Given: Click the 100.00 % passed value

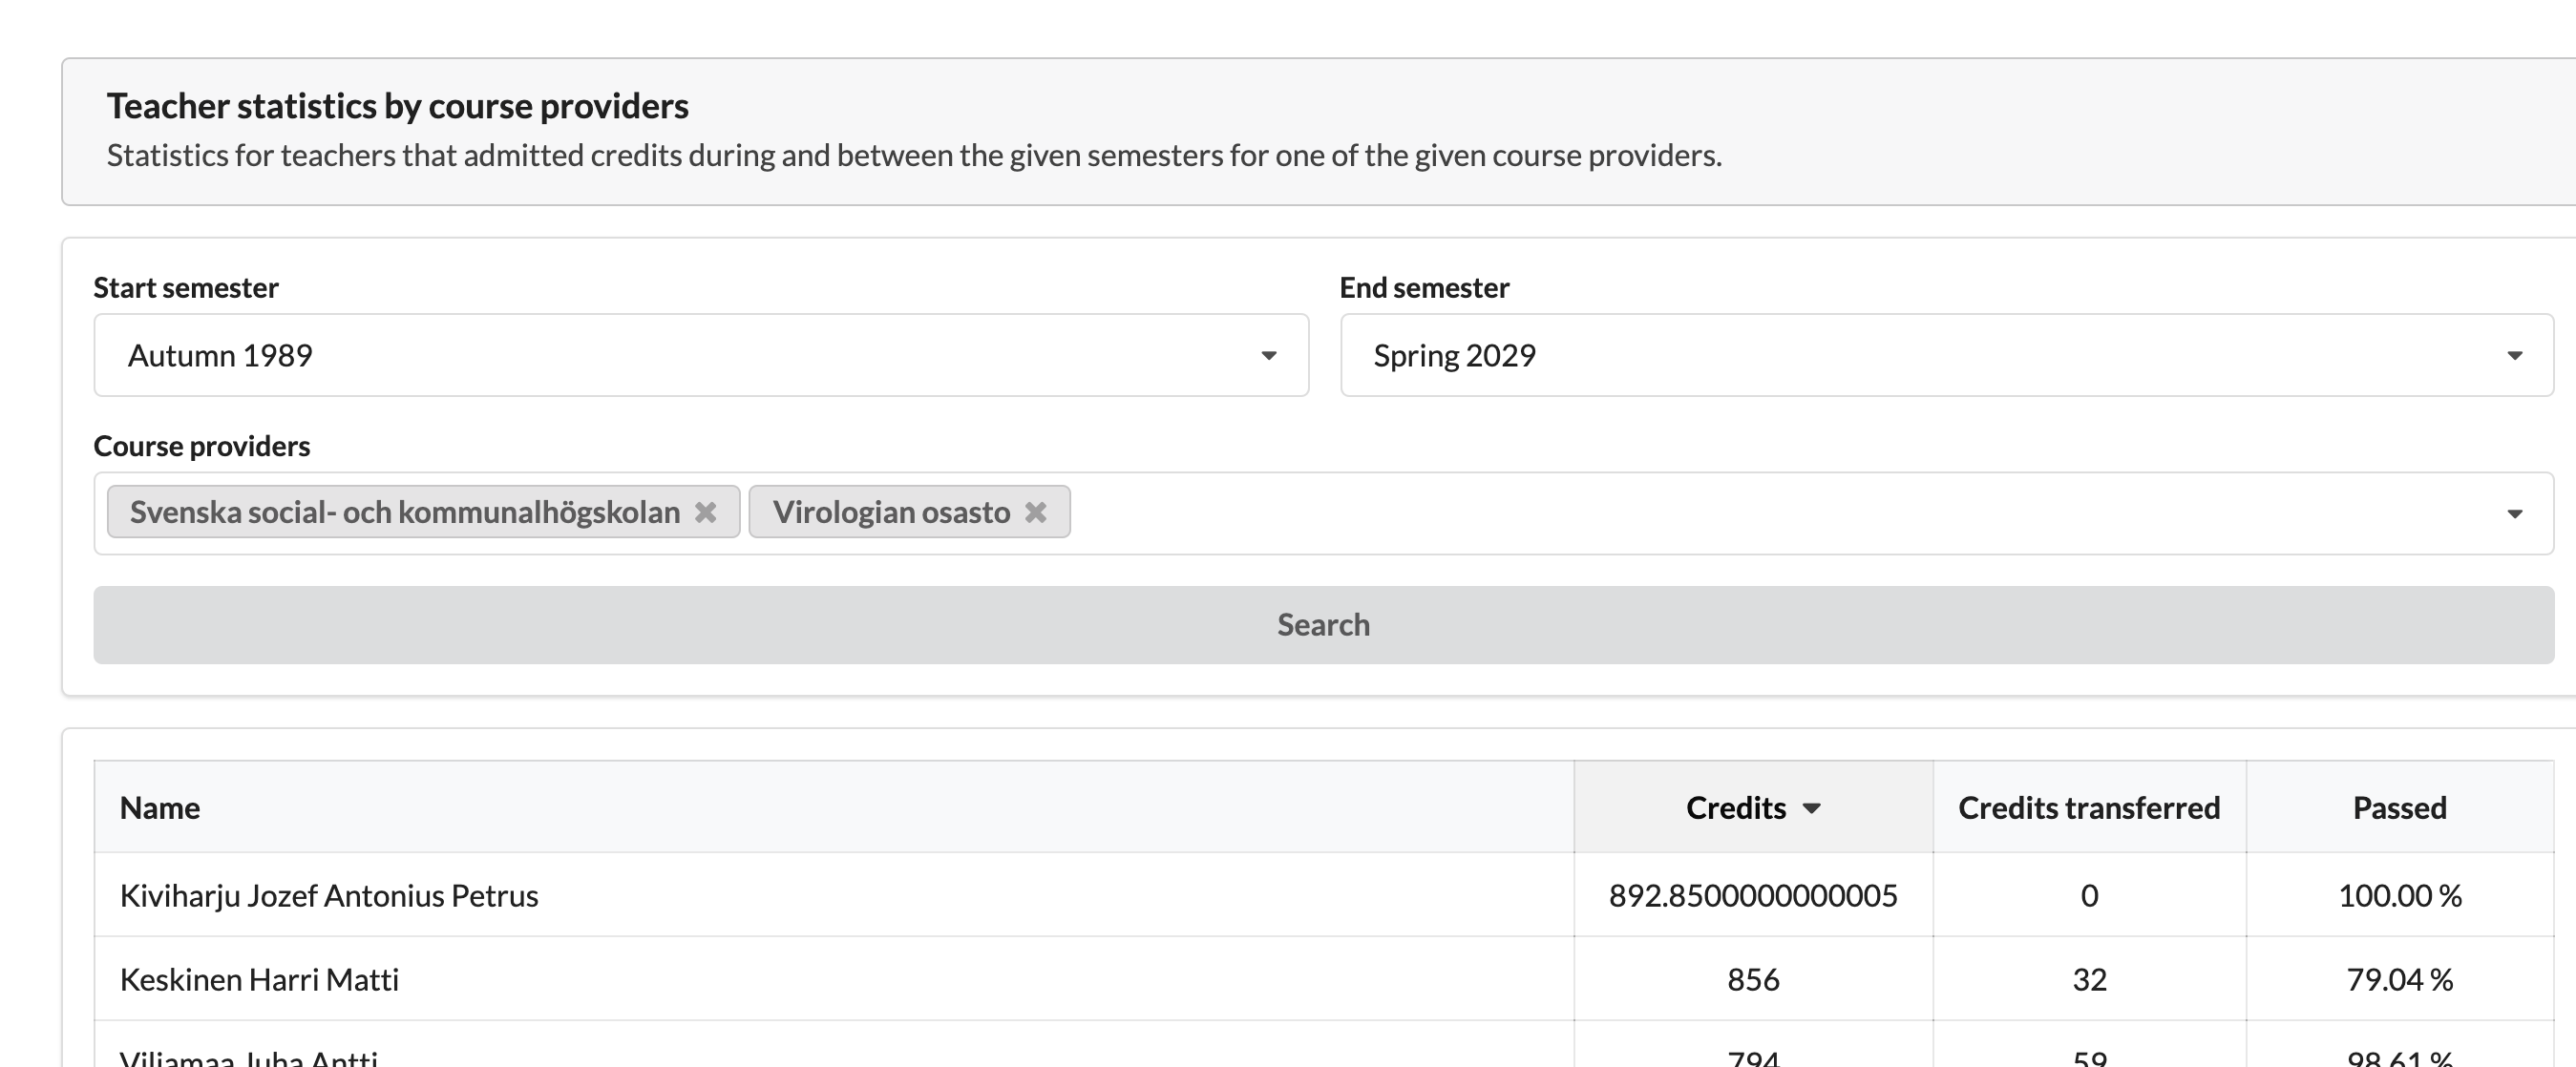Looking at the screenshot, I should tap(2399, 895).
